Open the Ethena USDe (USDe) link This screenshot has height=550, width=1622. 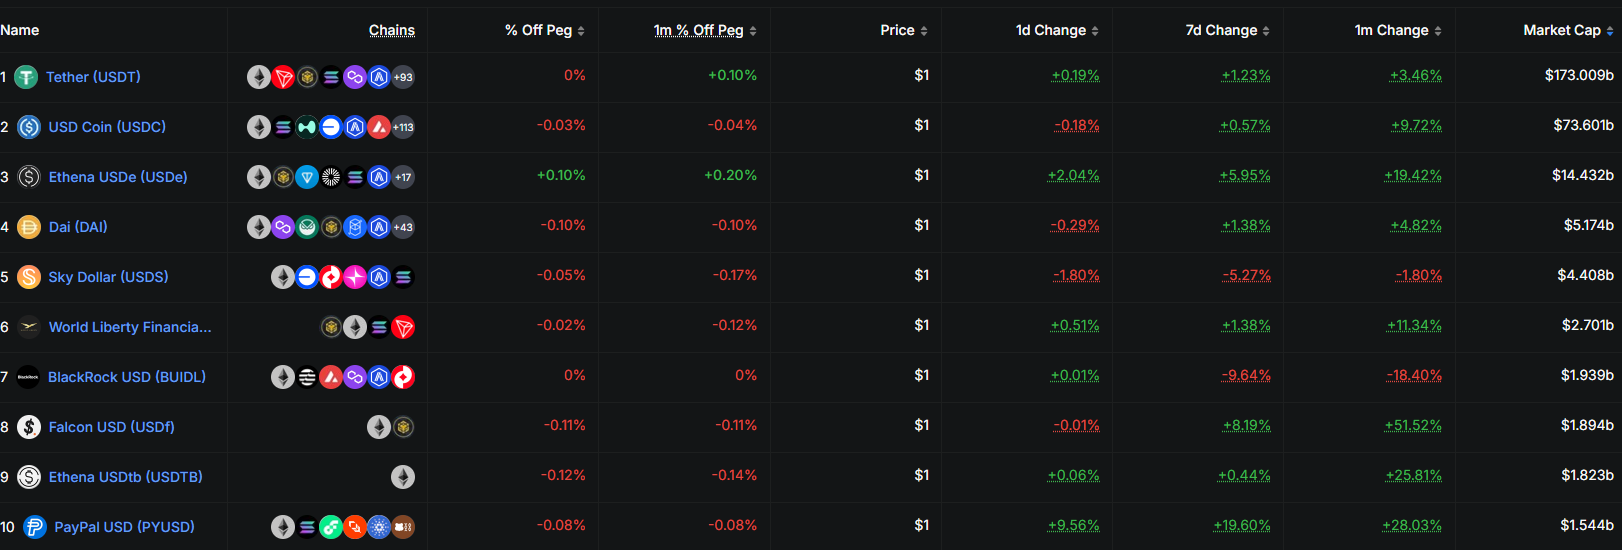(118, 177)
